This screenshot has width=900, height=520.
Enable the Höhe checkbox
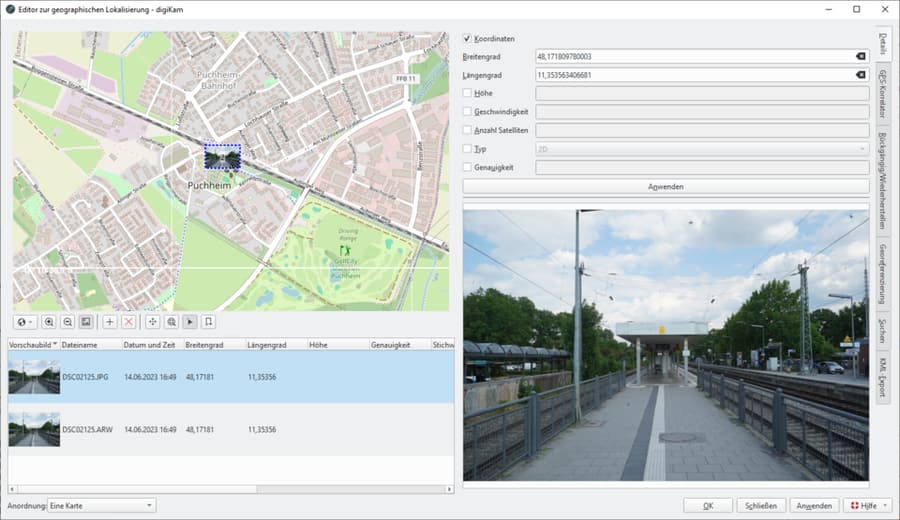pyautogui.click(x=467, y=93)
